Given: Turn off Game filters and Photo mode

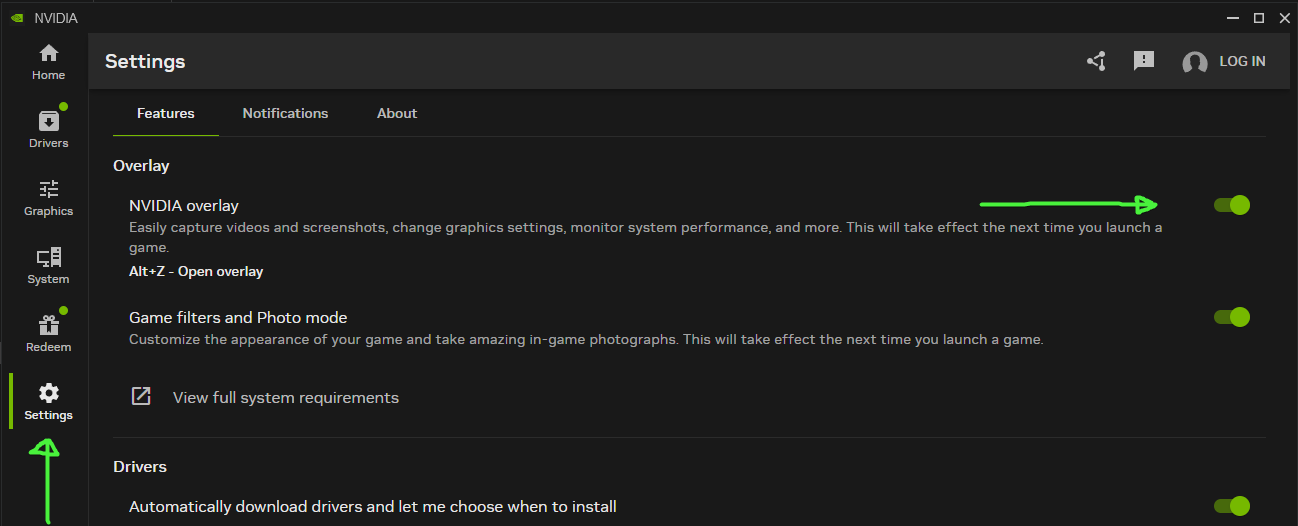Looking at the screenshot, I should [x=1232, y=317].
